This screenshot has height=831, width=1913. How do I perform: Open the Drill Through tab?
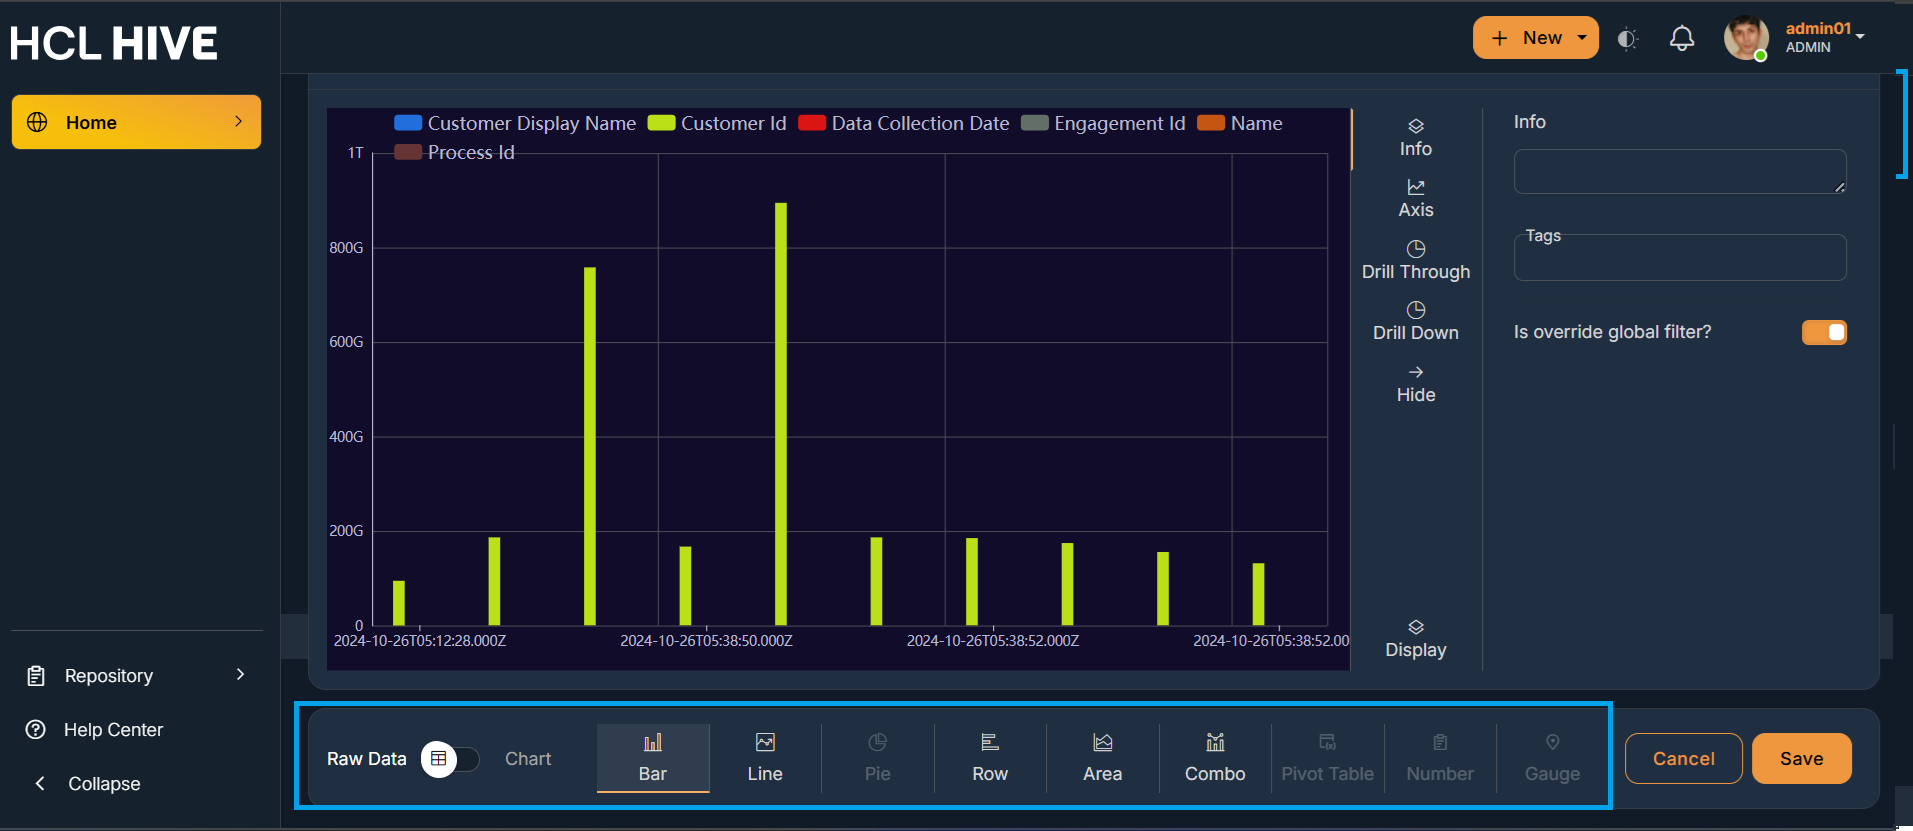(1415, 260)
